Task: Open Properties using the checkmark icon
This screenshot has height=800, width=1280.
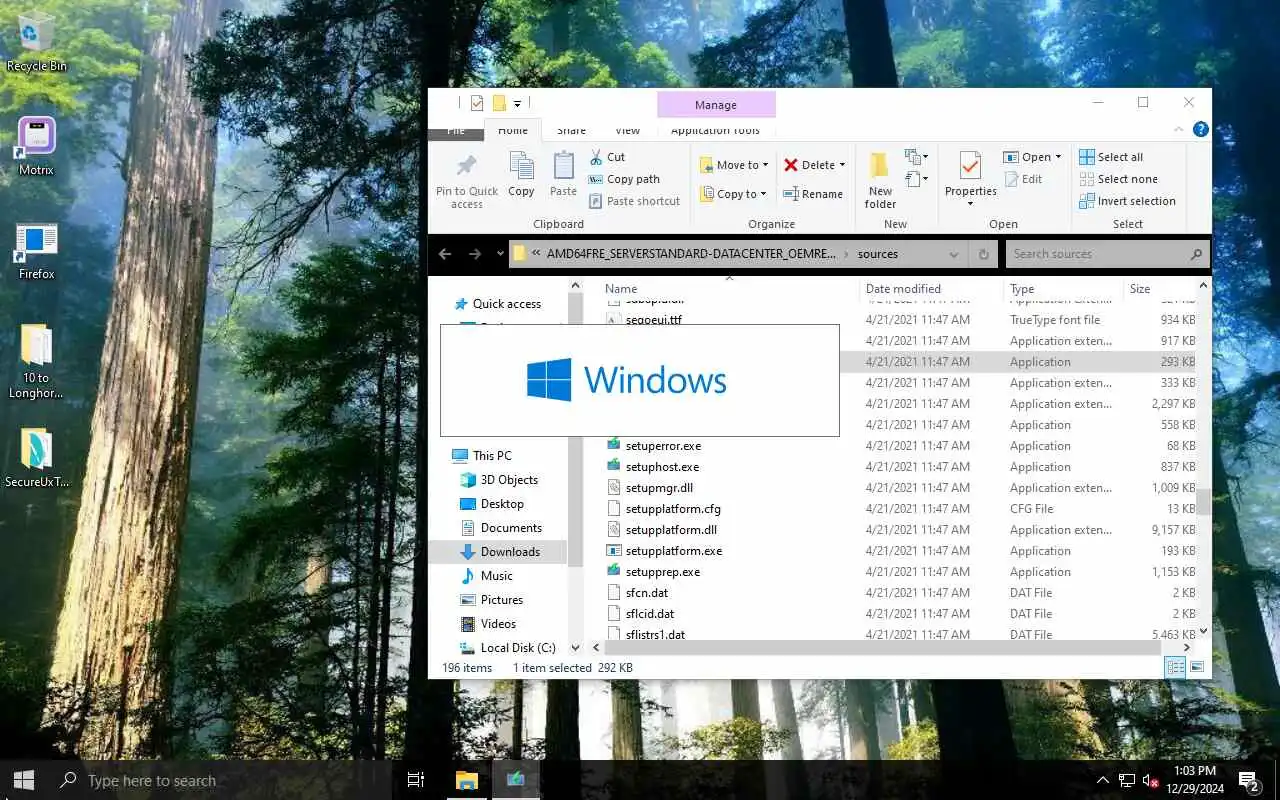Action: (970, 166)
